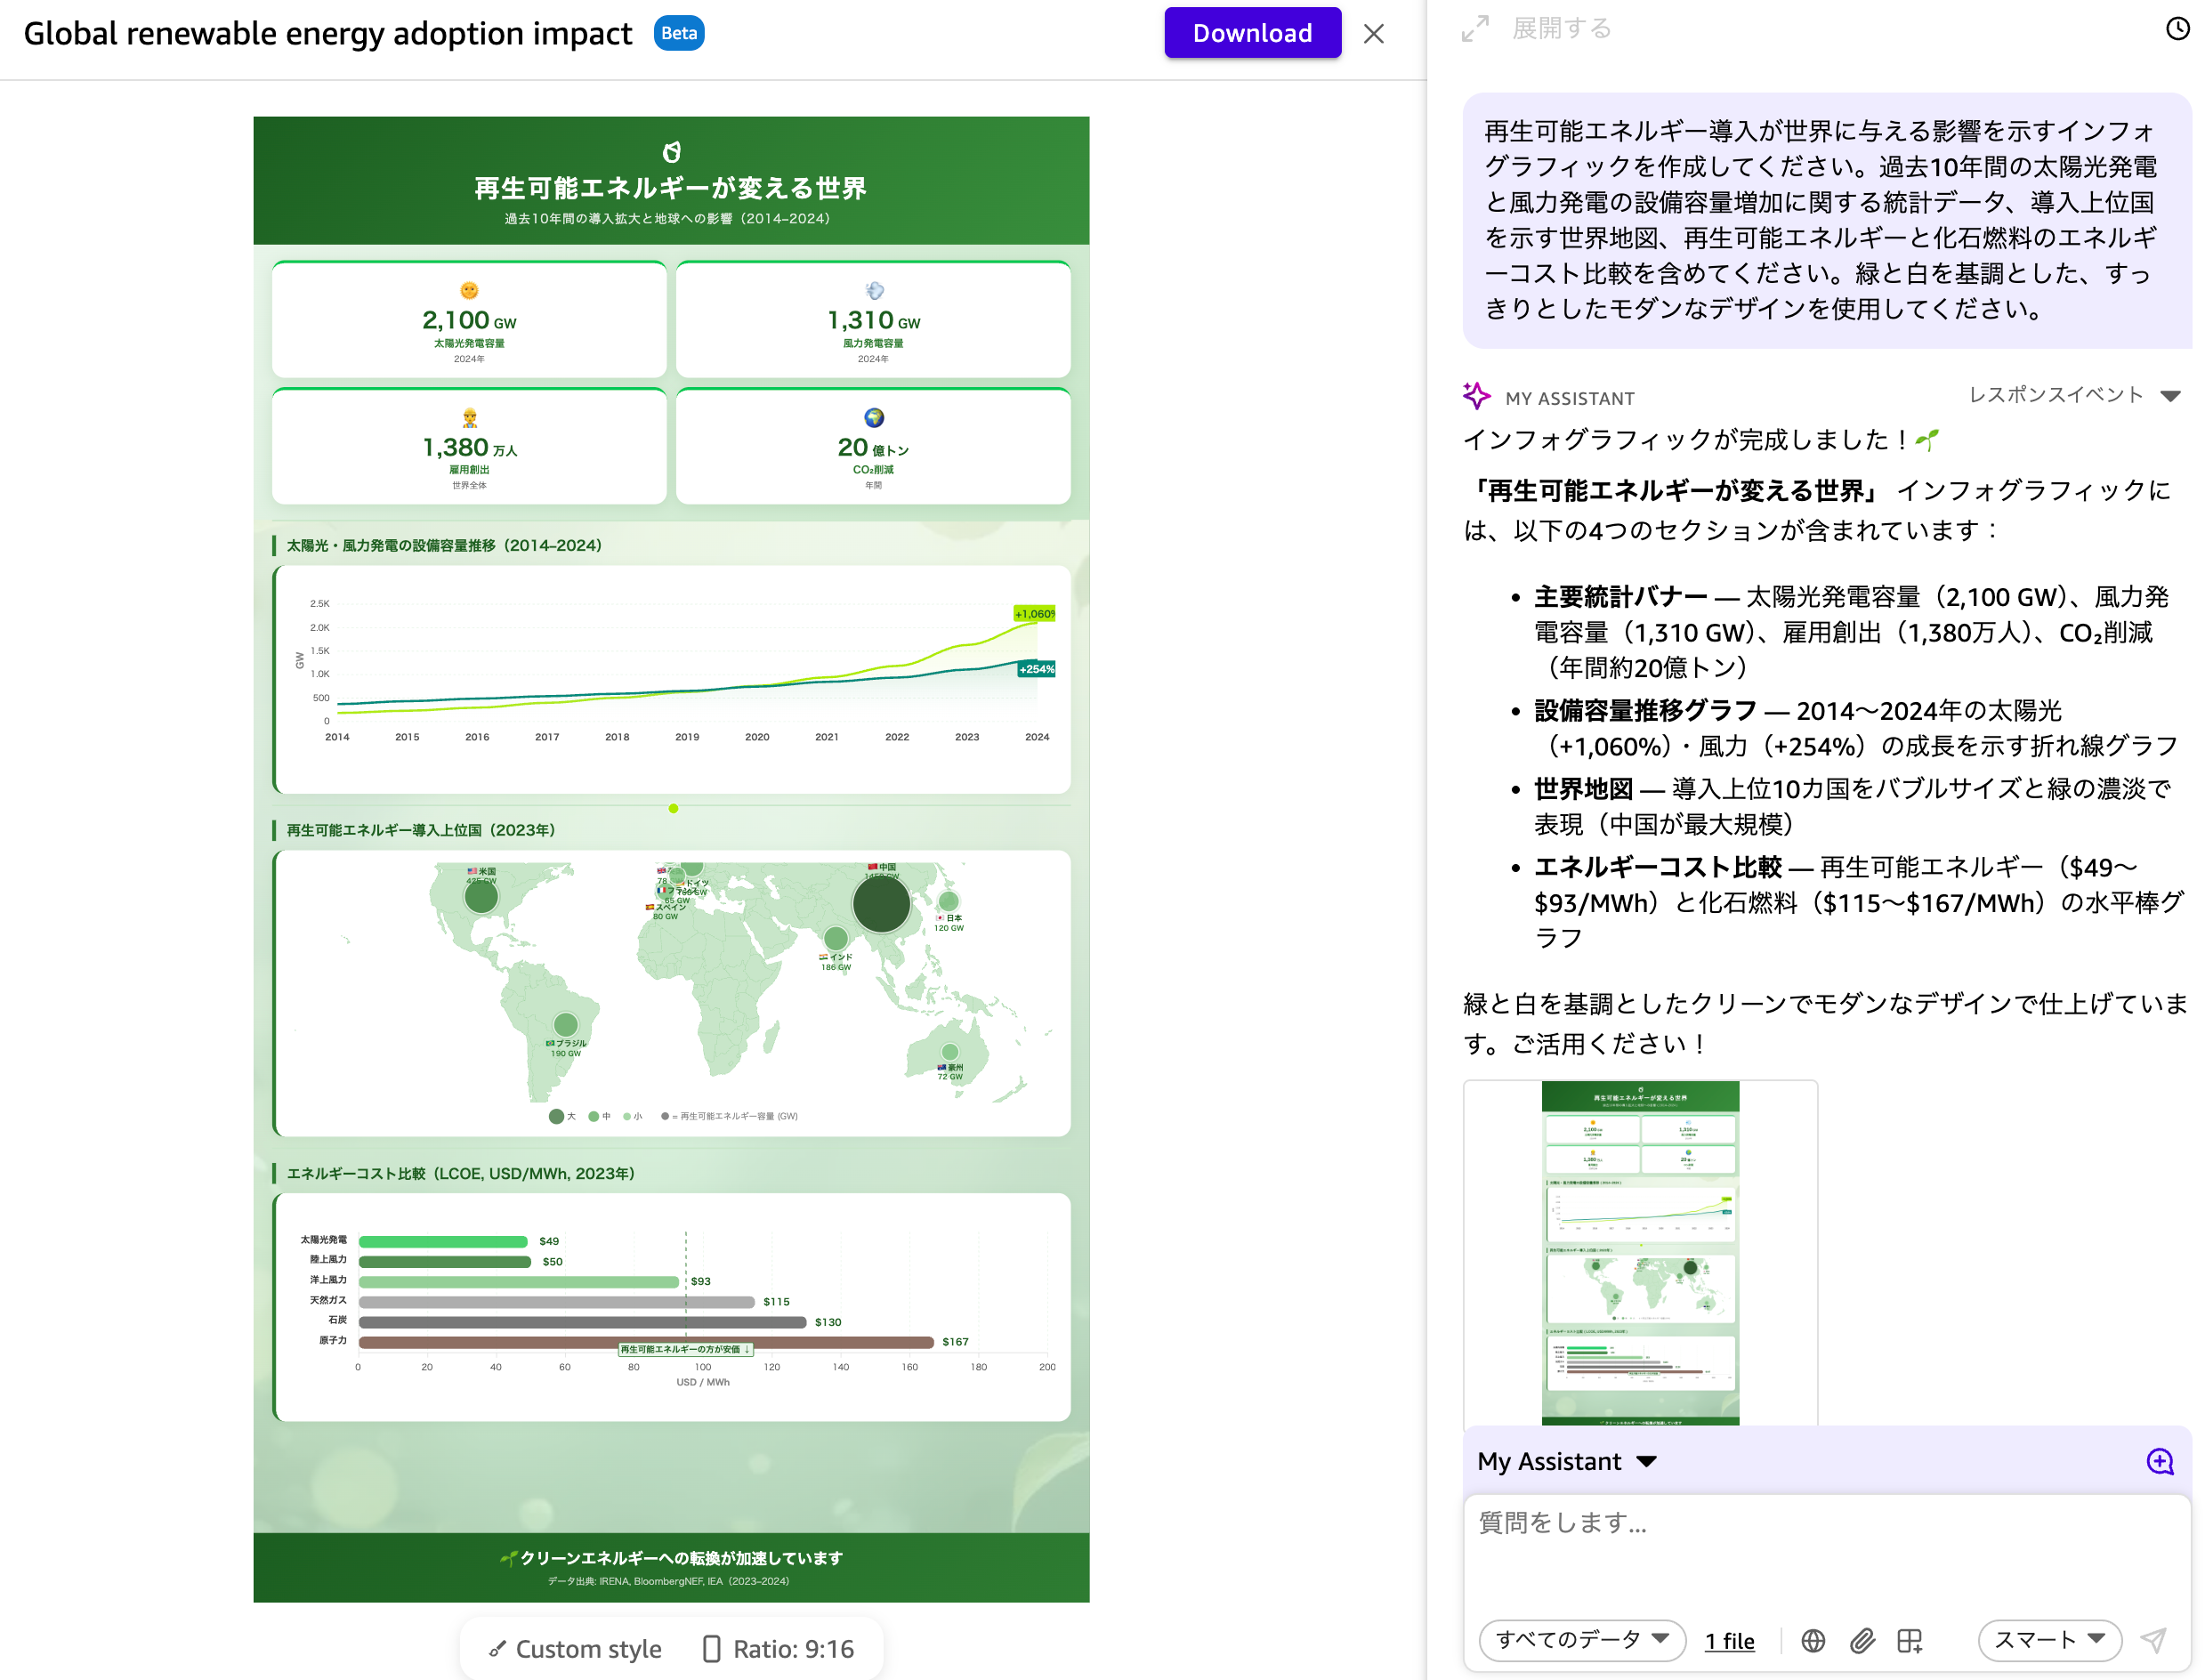
Task: Open the スマート mode dropdown
Action: pyautogui.click(x=2049, y=1640)
